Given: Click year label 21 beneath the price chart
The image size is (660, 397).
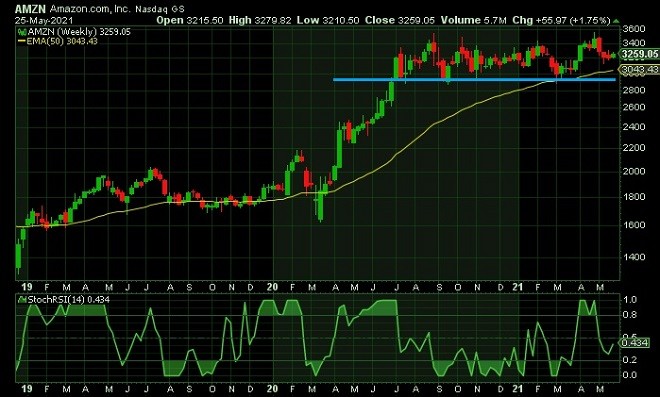Looking at the screenshot, I should (x=518, y=287).
